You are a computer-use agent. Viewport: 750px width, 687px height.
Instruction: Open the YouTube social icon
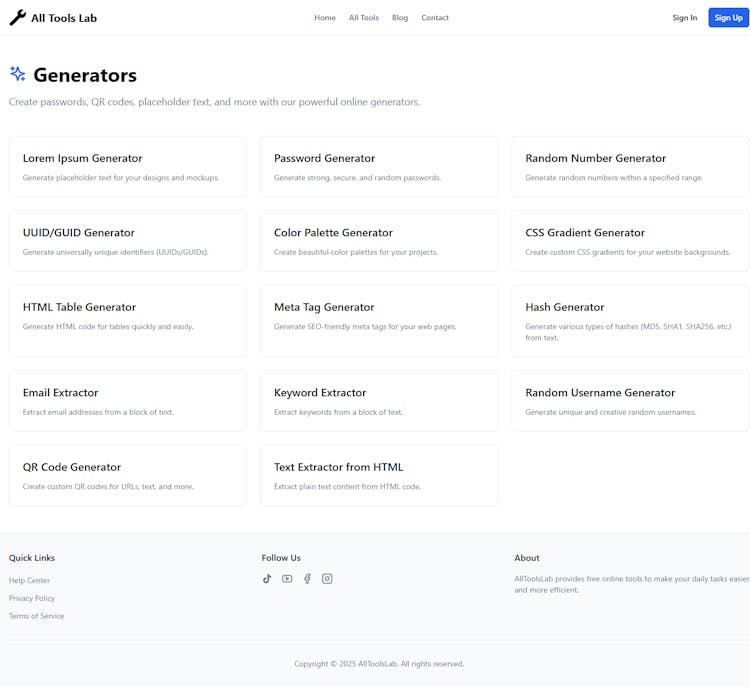(x=287, y=578)
